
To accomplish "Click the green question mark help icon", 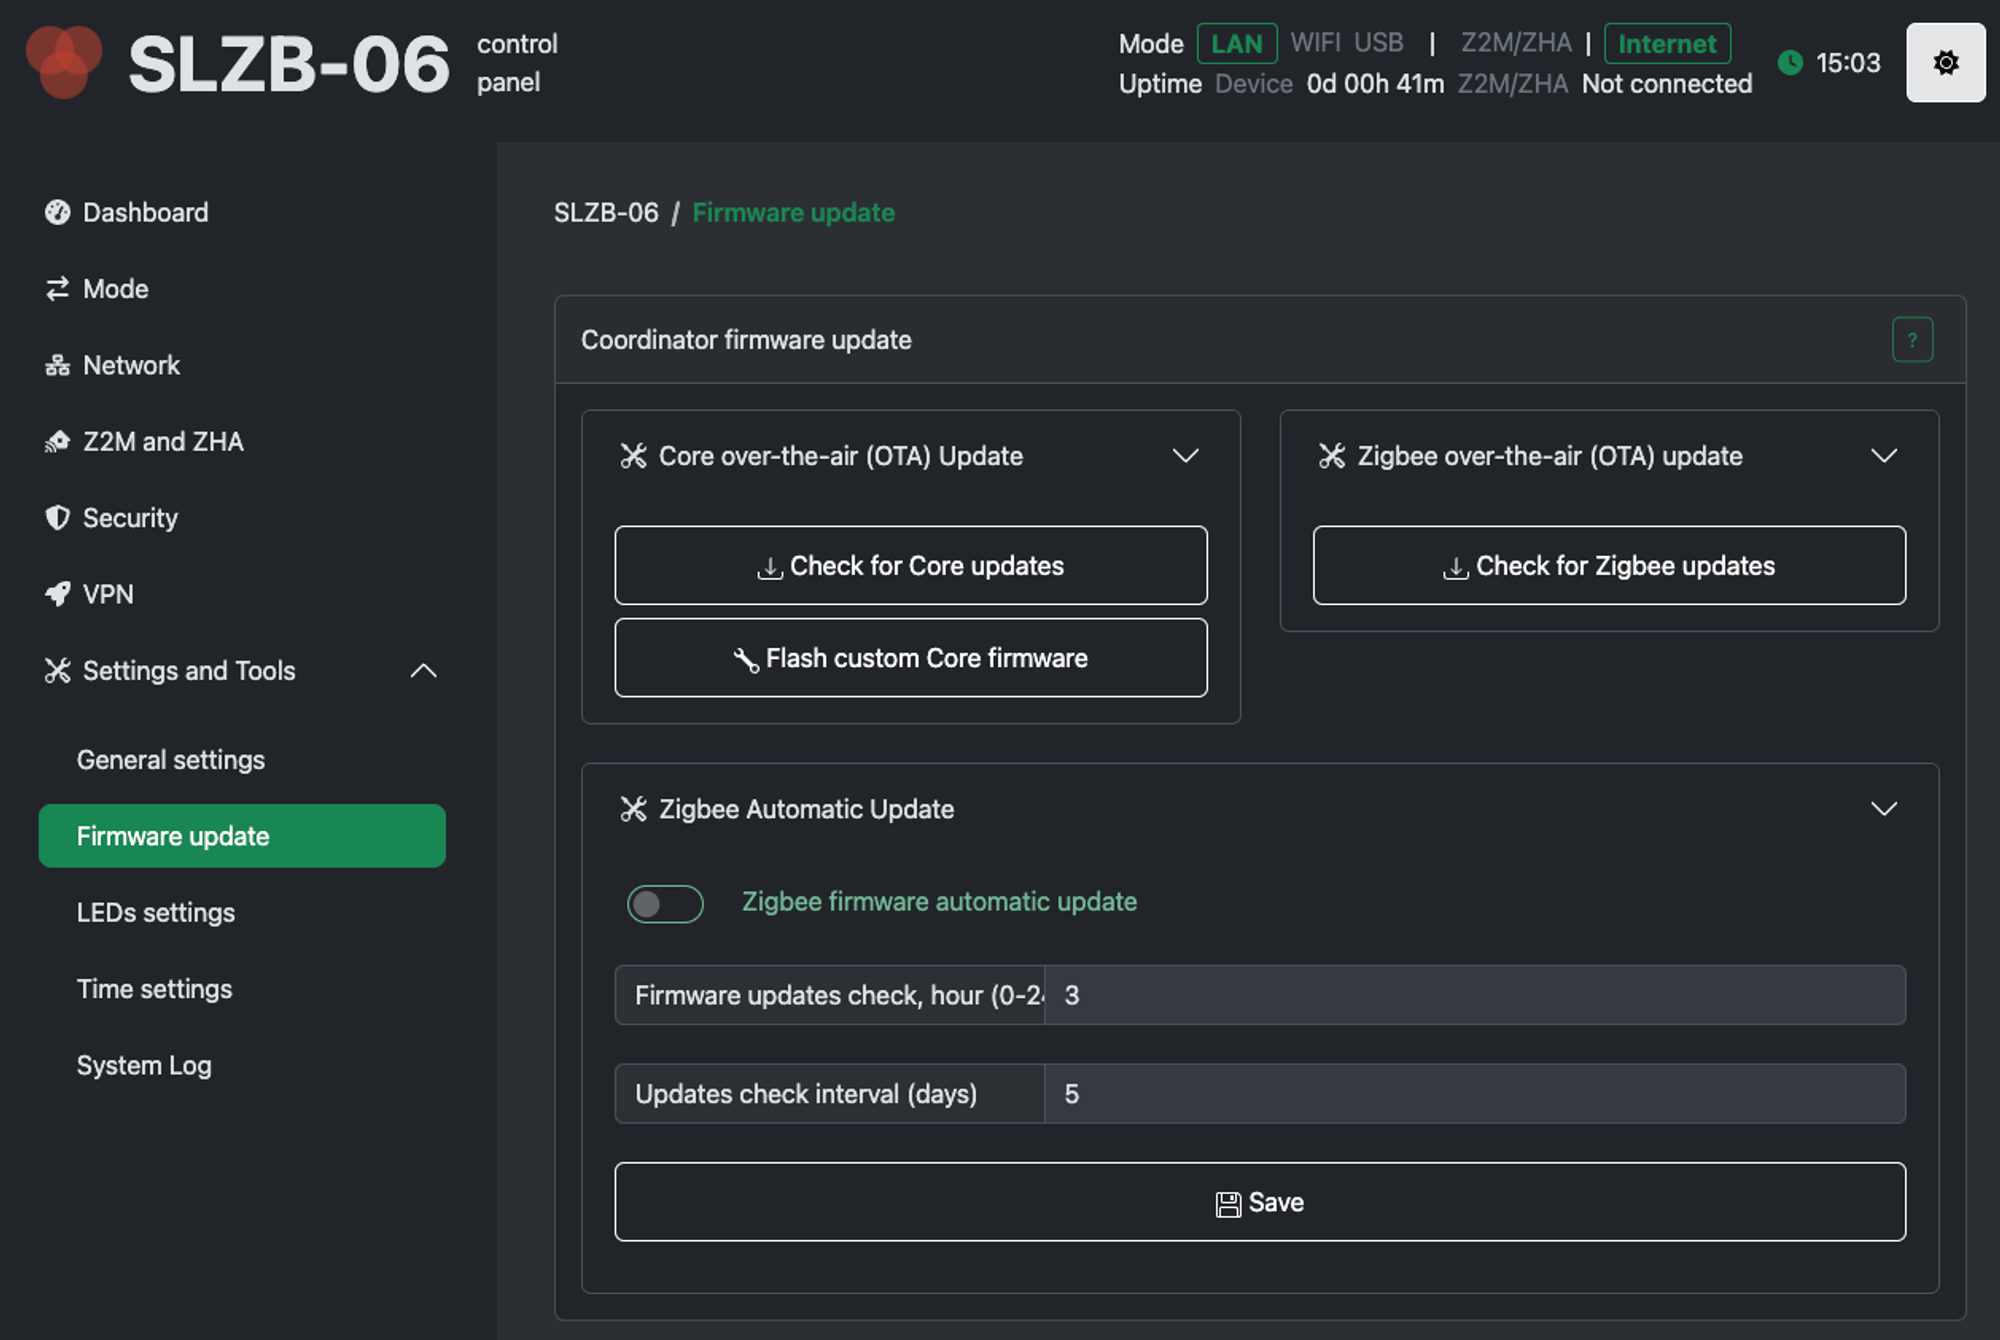I will point(1911,340).
